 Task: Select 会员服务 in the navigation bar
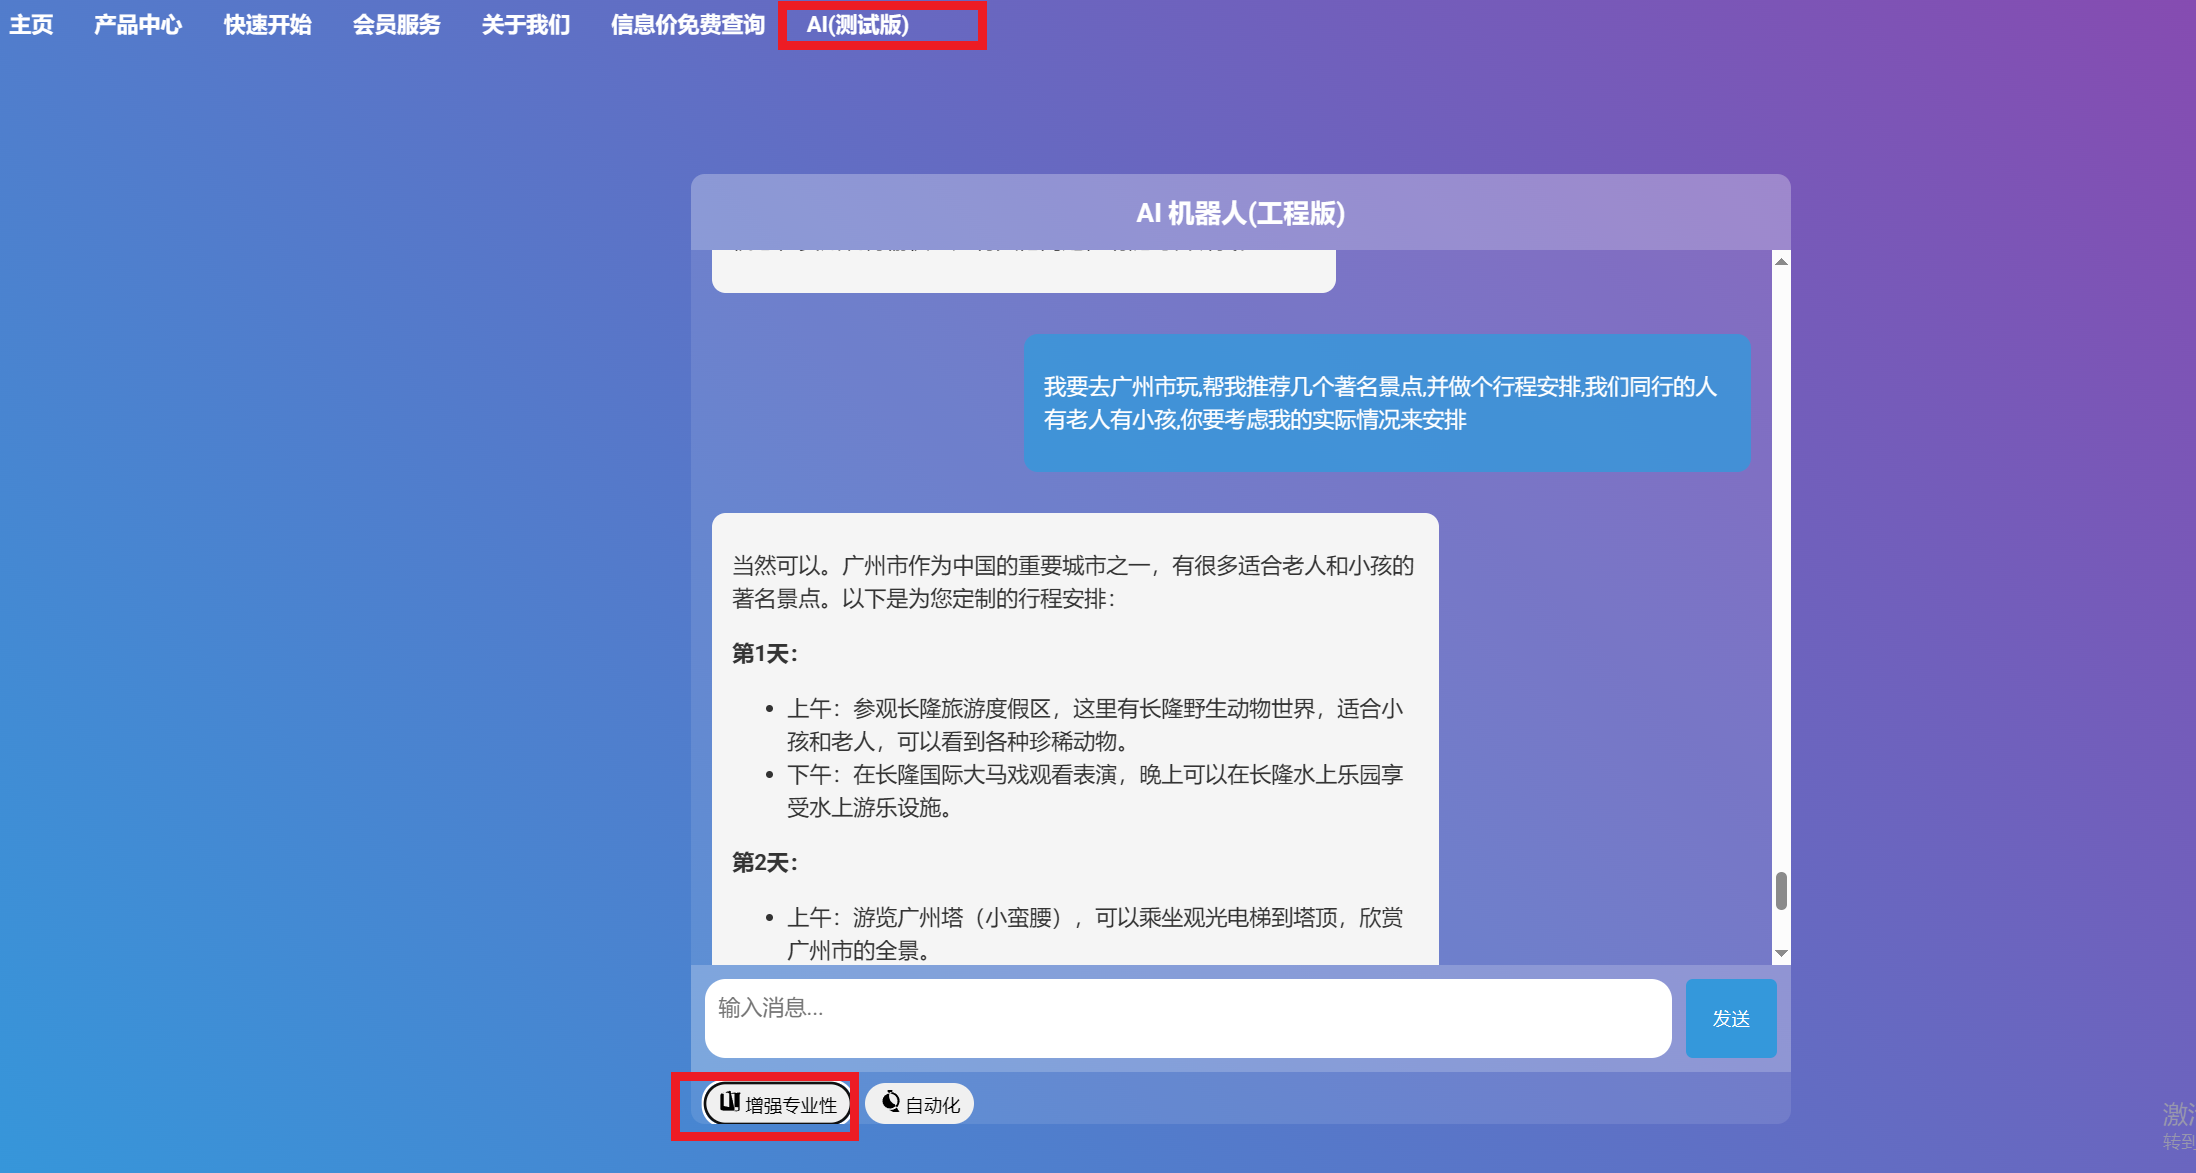tap(397, 25)
